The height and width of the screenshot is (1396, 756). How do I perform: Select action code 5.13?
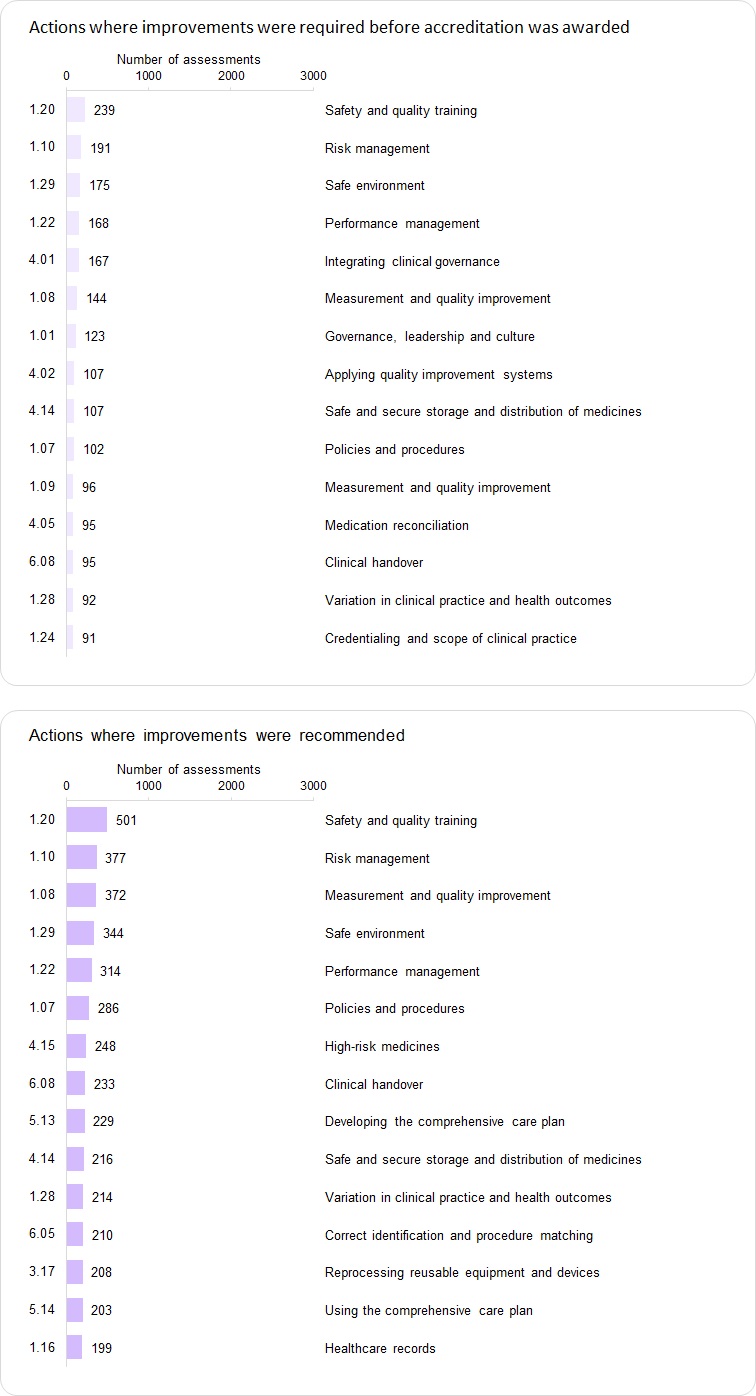pyautogui.click(x=42, y=1121)
